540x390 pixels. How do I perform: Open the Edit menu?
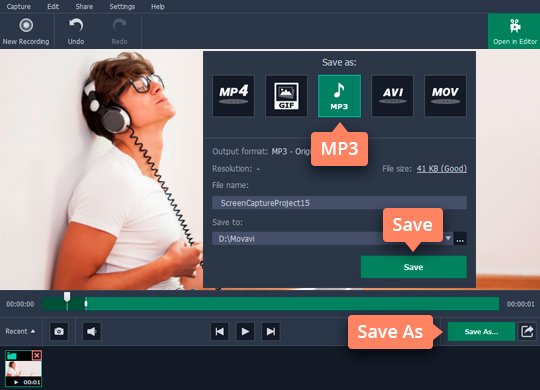pos(53,7)
